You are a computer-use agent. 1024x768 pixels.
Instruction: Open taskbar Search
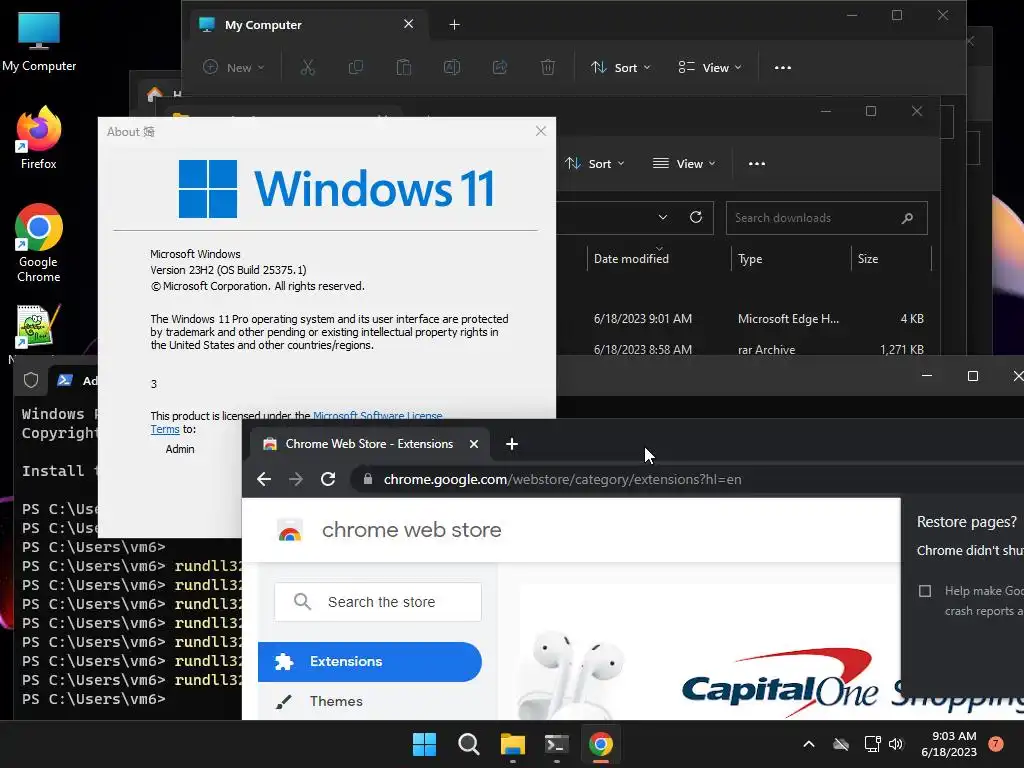(x=469, y=744)
